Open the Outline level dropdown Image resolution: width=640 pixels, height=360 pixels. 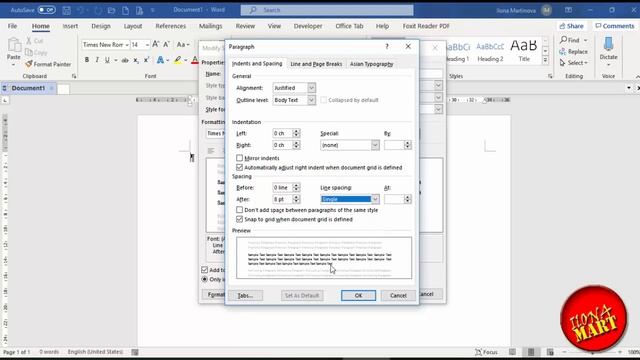coord(311,100)
